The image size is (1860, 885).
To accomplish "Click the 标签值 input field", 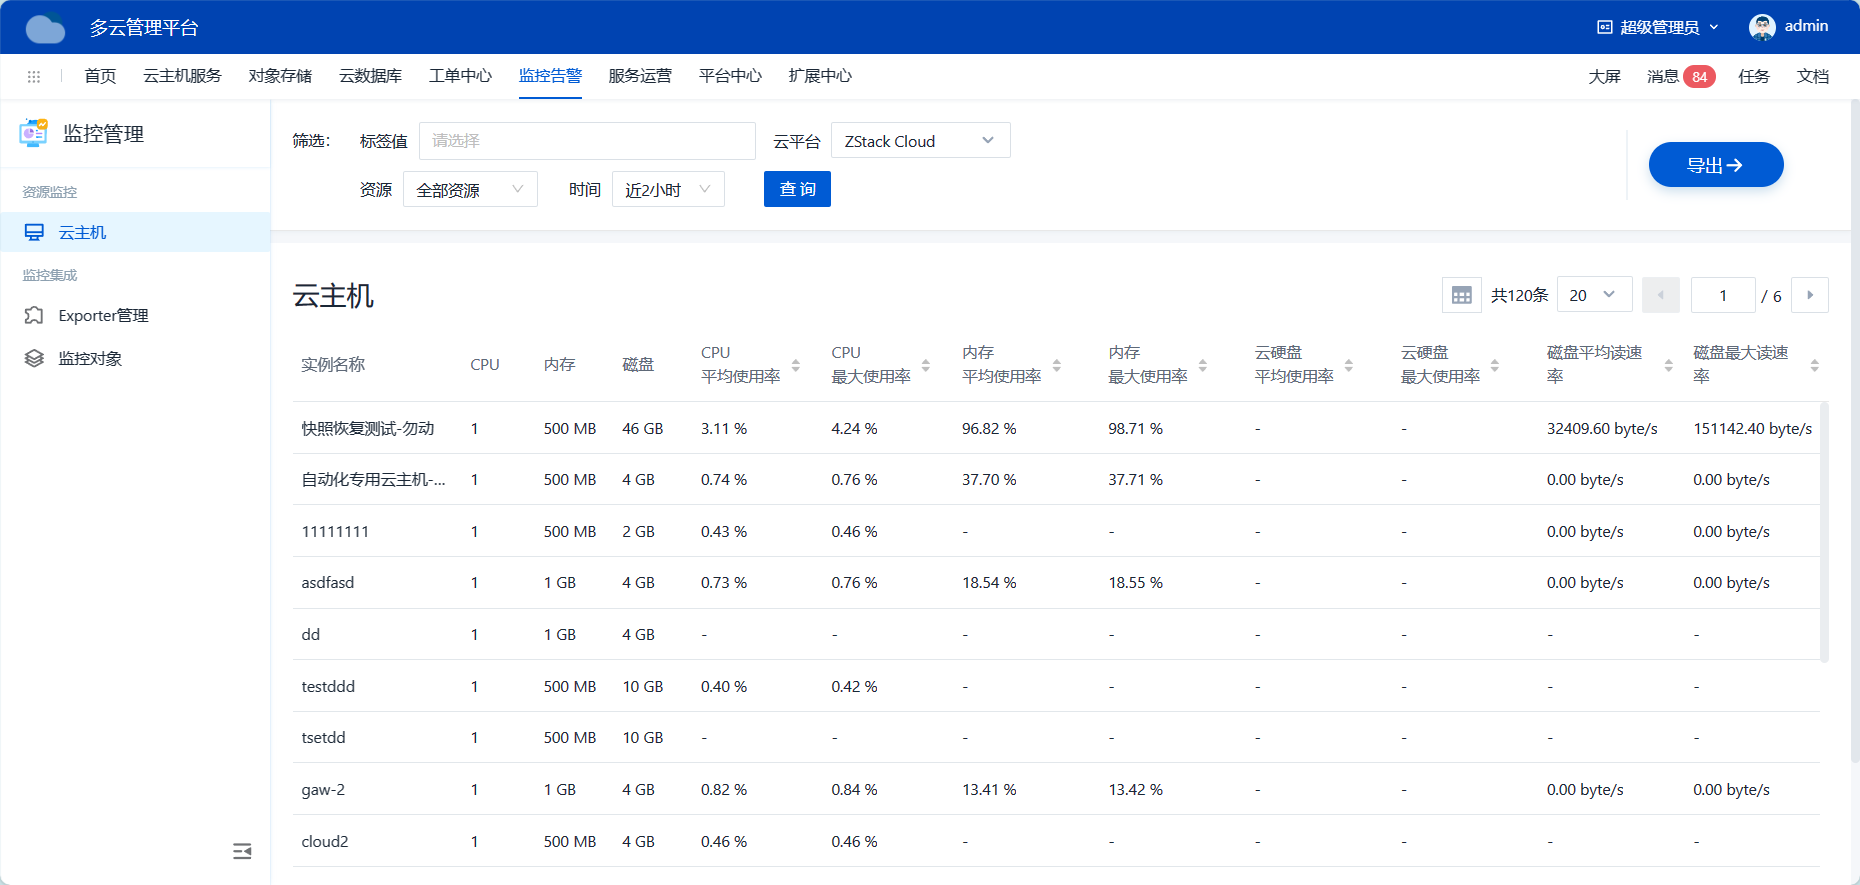I will pyautogui.click(x=587, y=141).
